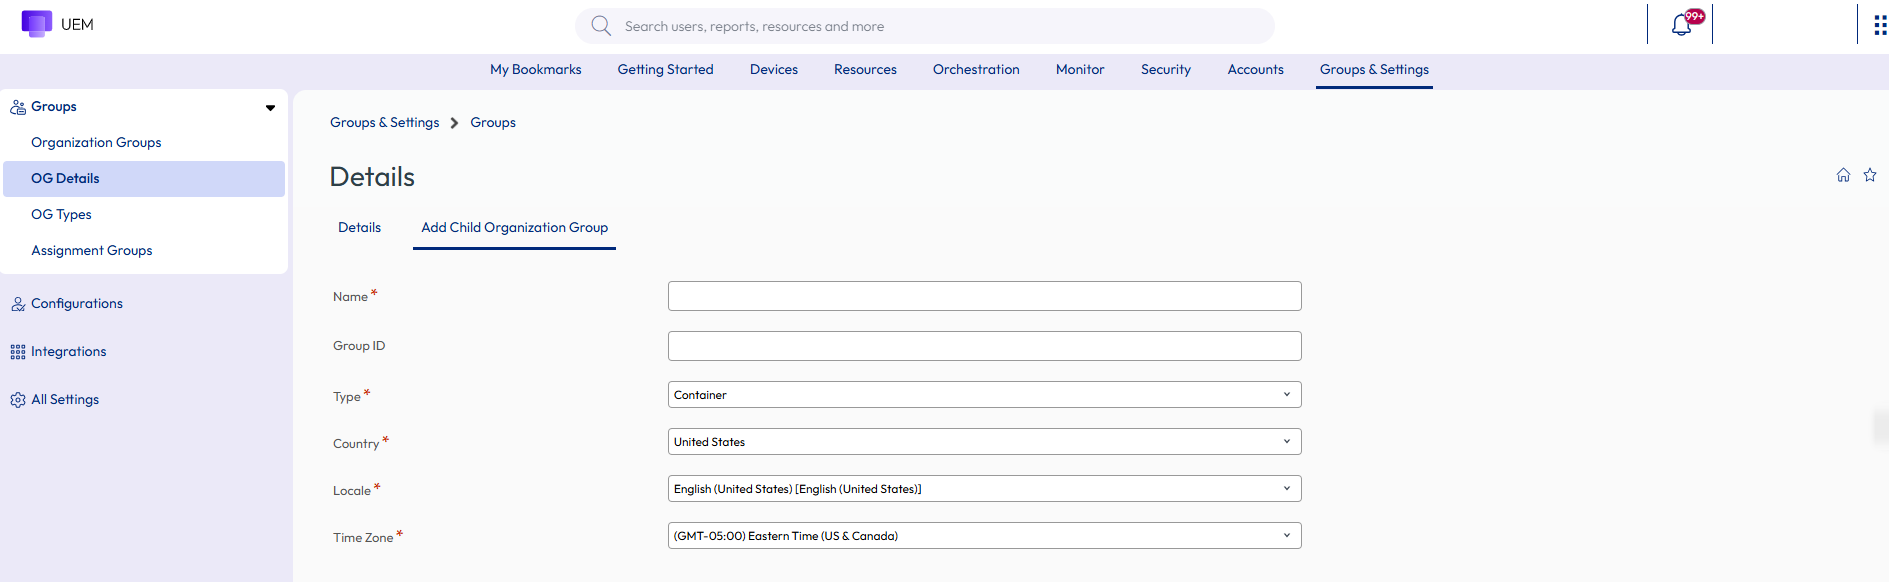Click the Configurations sidebar icon

coord(18,304)
